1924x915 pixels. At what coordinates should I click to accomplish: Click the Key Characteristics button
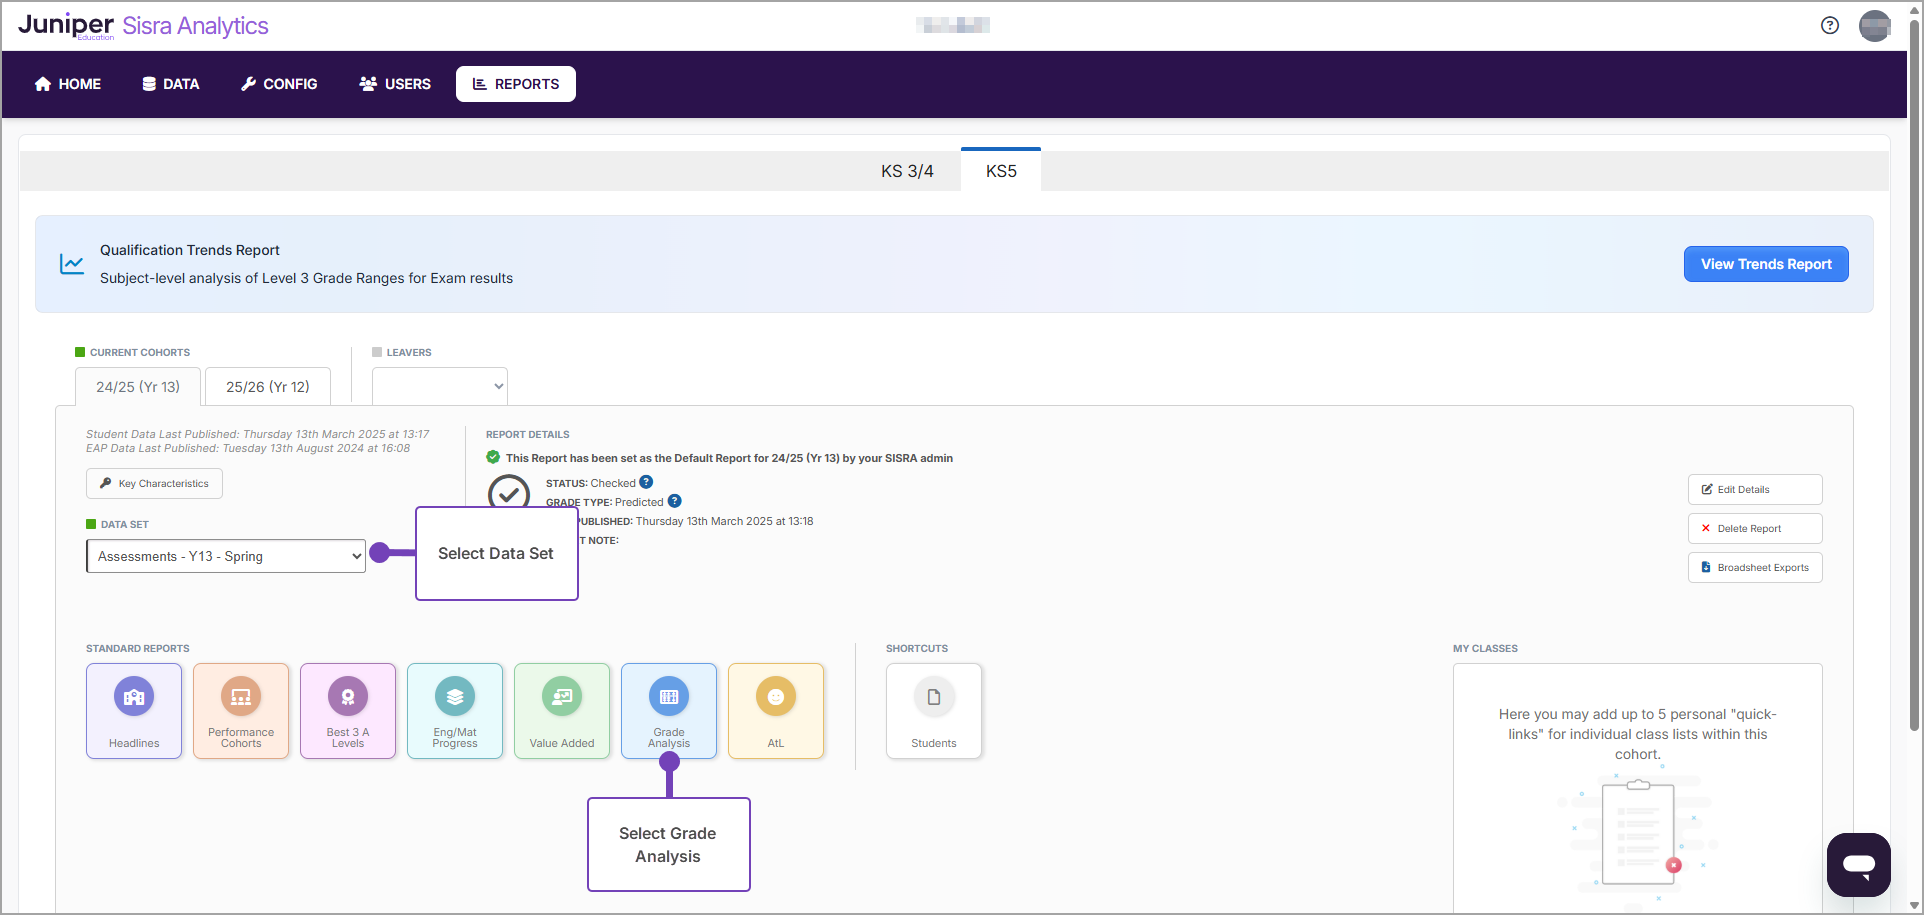154,484
